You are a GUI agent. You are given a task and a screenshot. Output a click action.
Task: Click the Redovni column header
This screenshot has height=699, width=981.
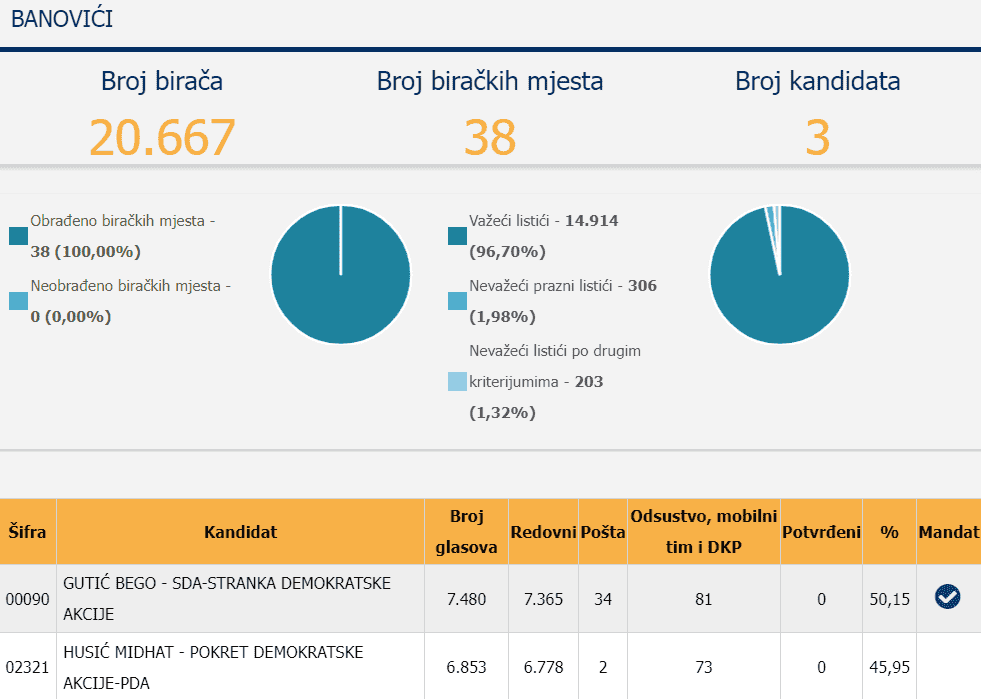[543, 532]
